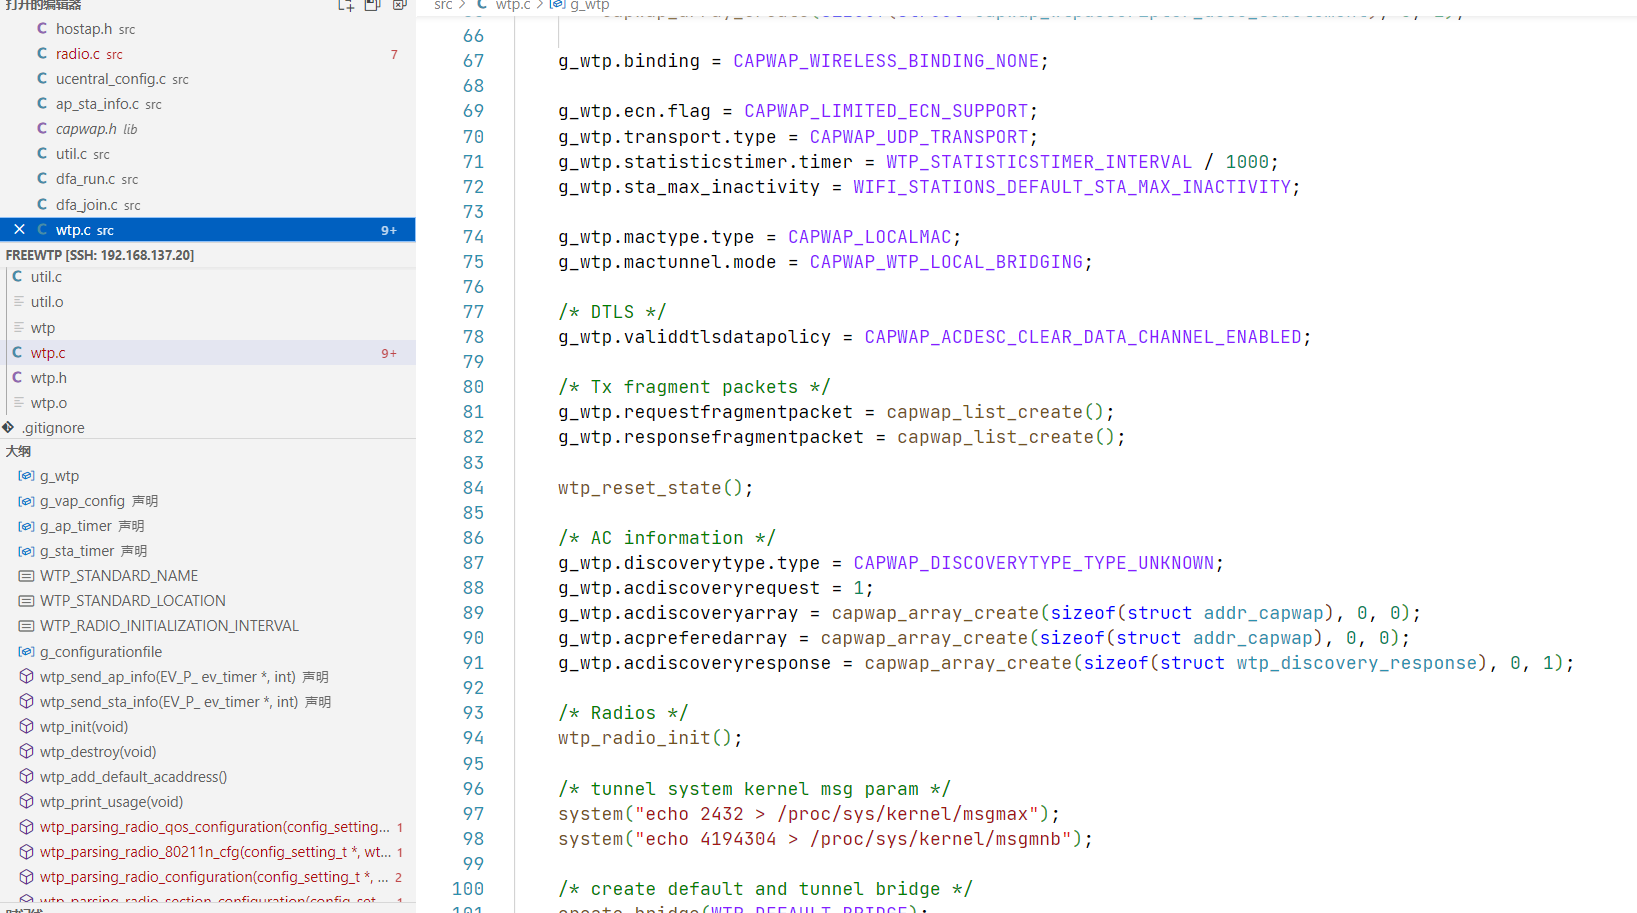Jump to wtp_parsing_radio_80211n_cfg in outline
The image size is (1637, 913).
(208, 852)
